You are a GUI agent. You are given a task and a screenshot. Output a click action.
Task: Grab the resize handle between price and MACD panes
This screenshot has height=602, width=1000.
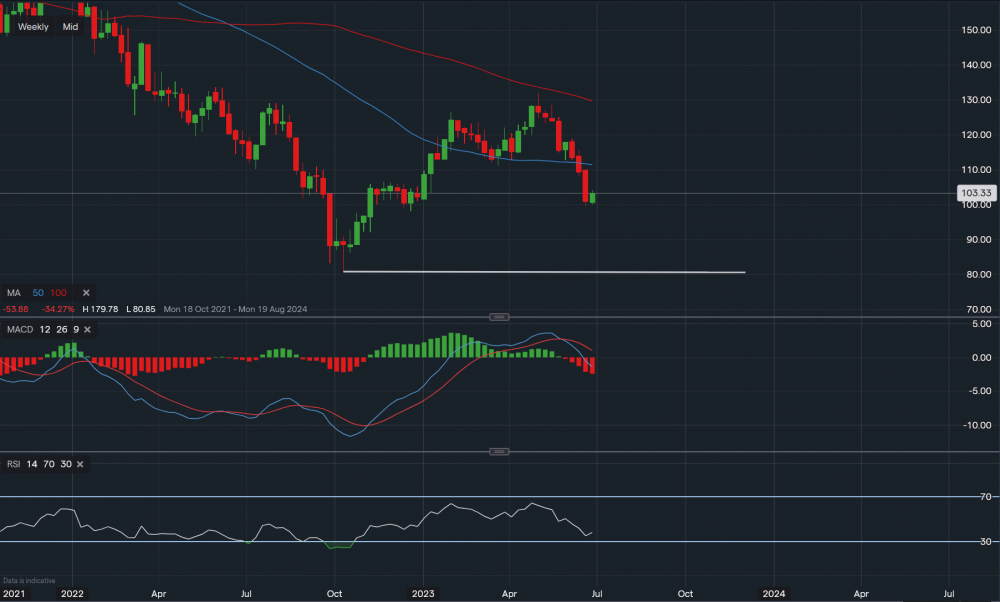coord(498,317)
